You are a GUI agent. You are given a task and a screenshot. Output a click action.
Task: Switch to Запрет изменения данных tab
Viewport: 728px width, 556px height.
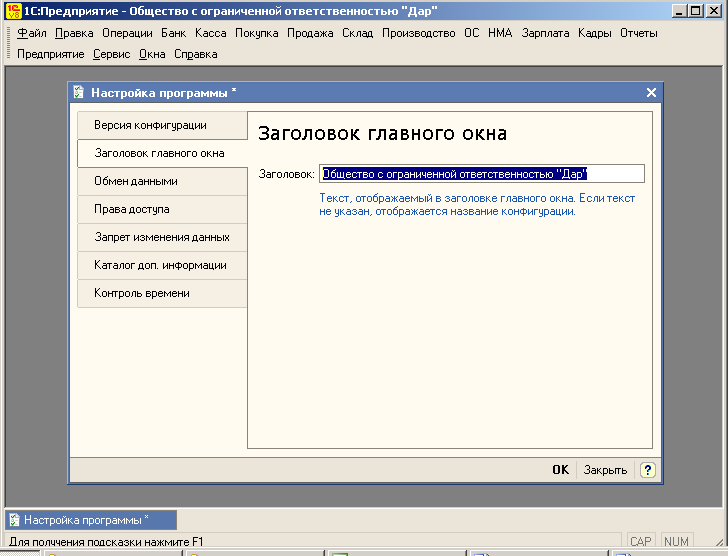162,237
